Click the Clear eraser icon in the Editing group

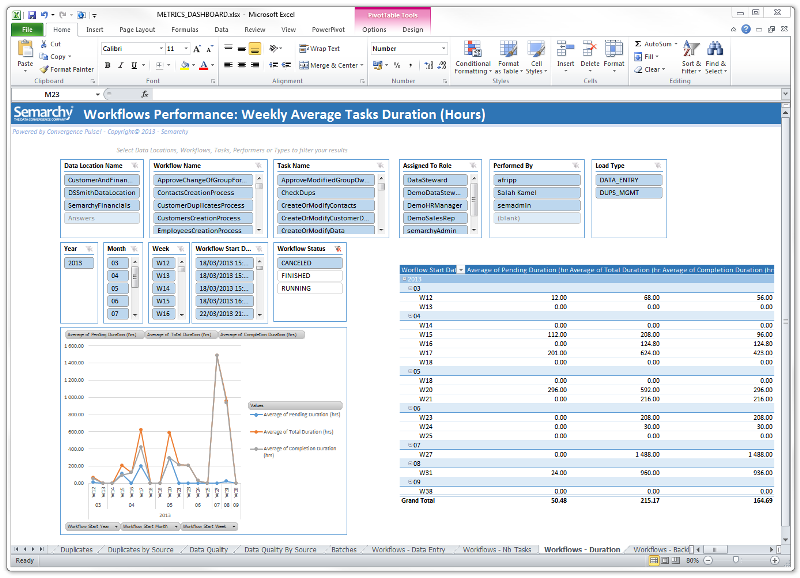pyautogui.click(x=638, y=69)
